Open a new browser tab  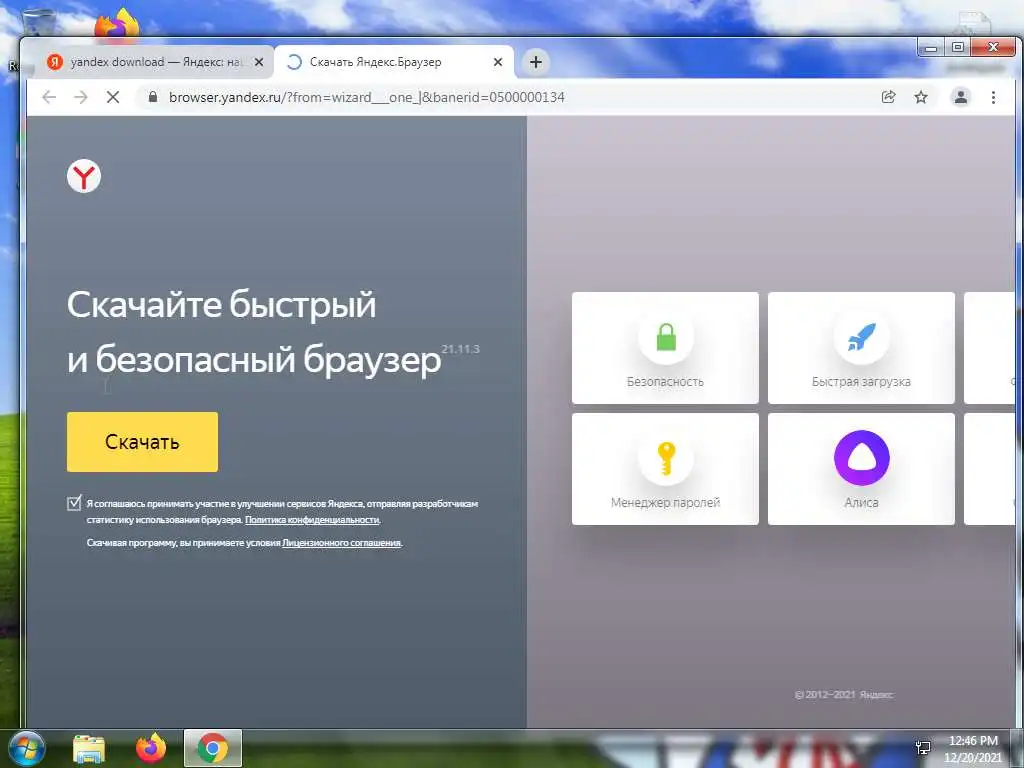coord(536,62)
